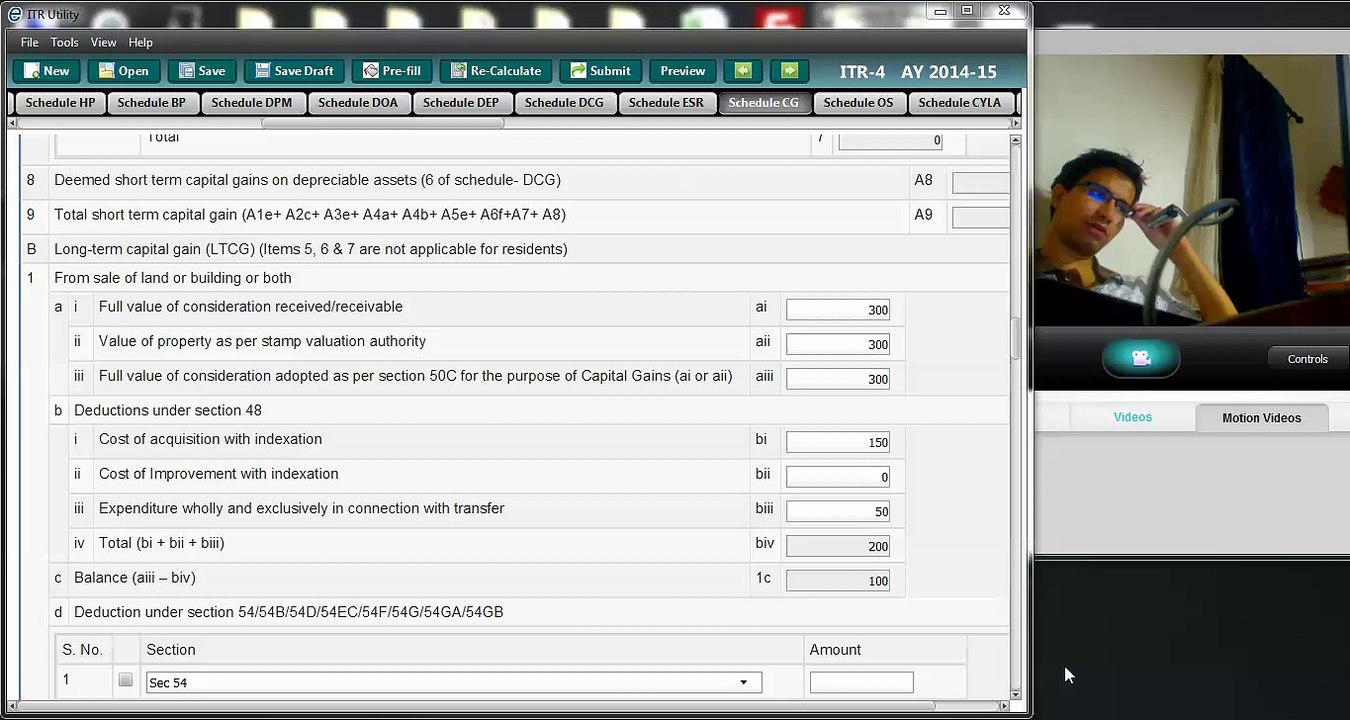Go to previous schedule with green left arrow
The width and height of the screenshot is (1350, 720).
[743, 71]
